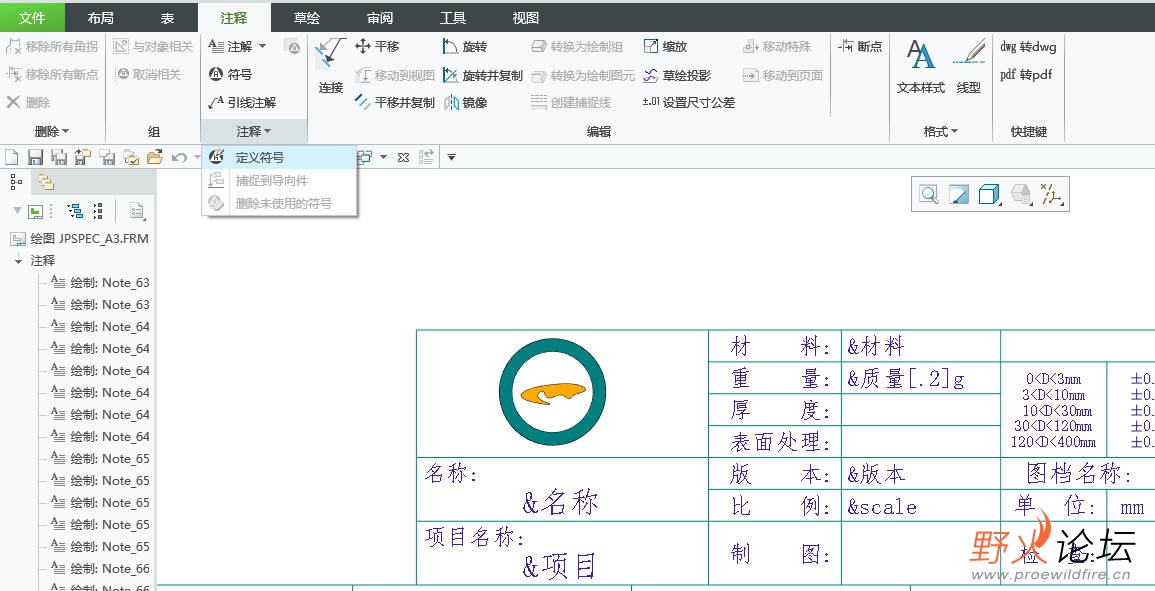The height and width of the screenshot is (591, 1155).
Task: Click the 3D box display style icon
Action: coord(989,195)
